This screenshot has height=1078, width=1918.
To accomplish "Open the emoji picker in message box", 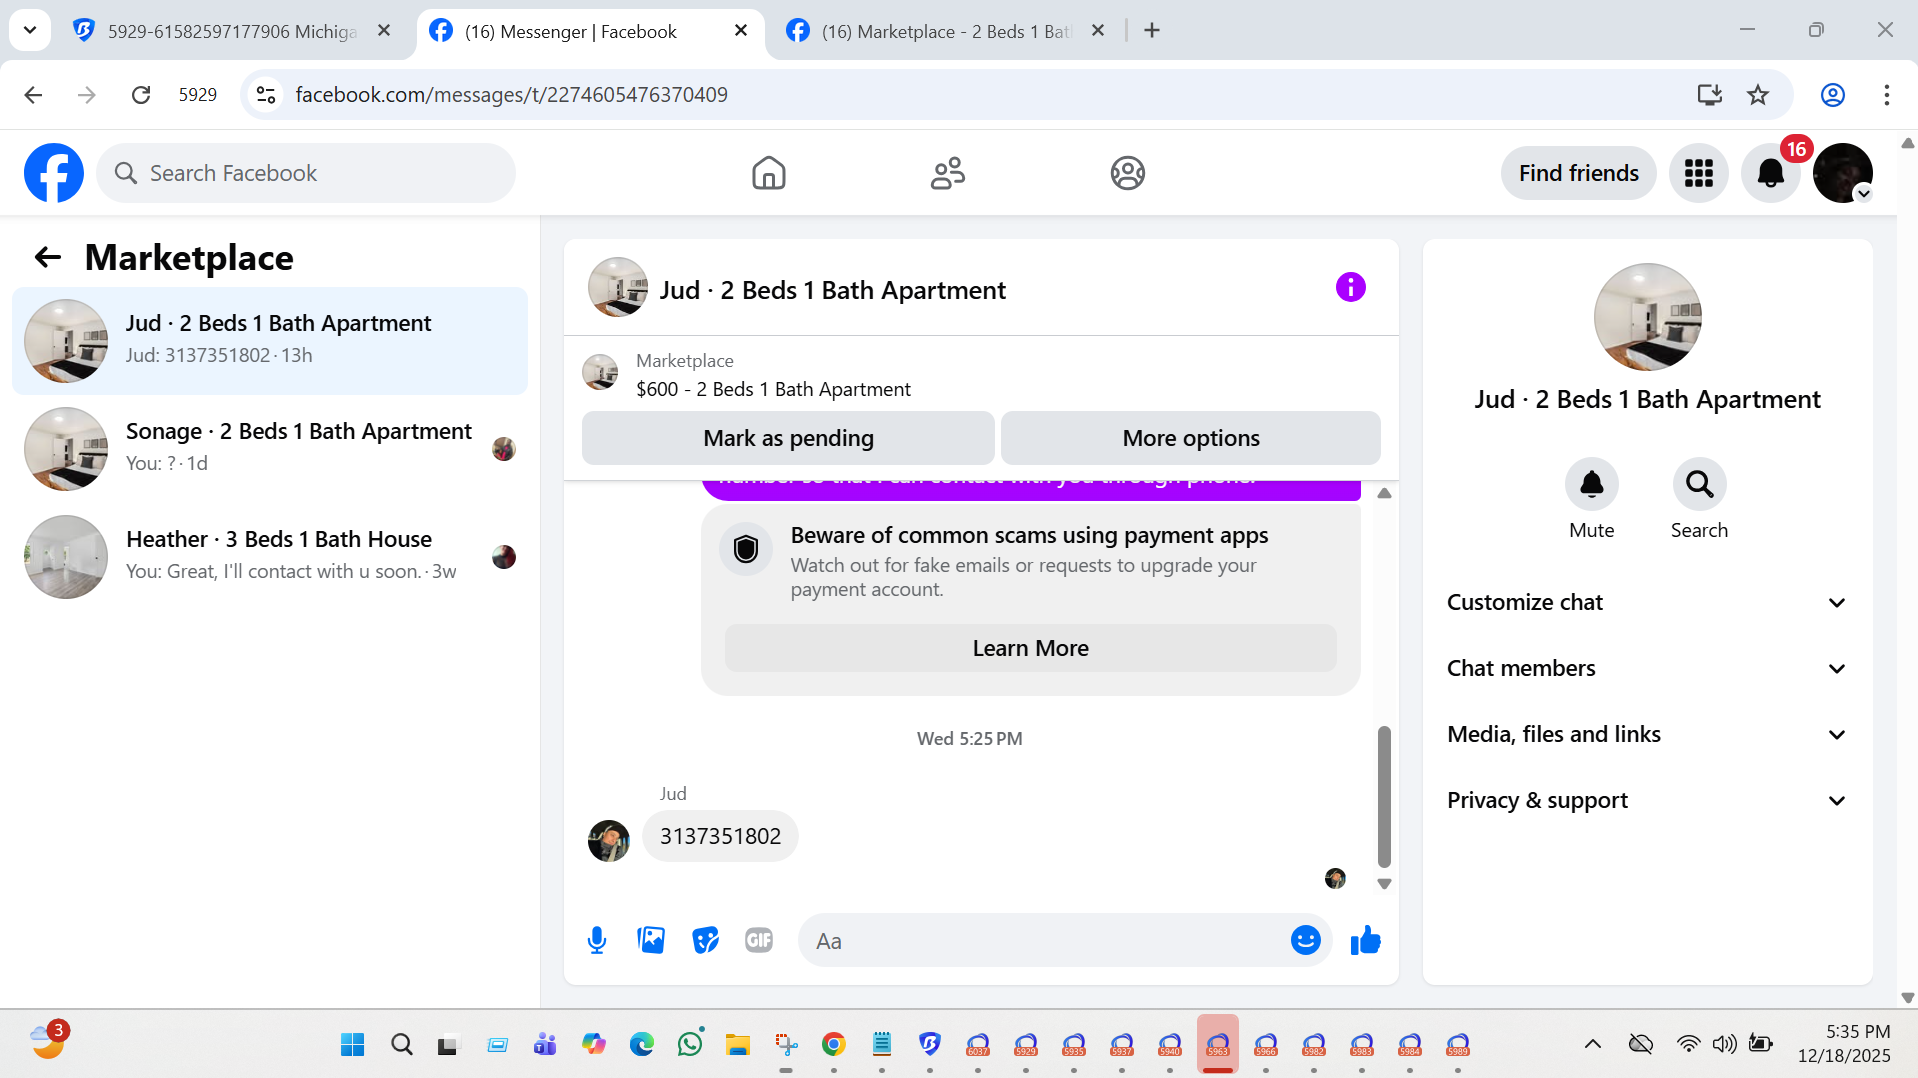I will pyautogui.click(x=1305, y=940).
